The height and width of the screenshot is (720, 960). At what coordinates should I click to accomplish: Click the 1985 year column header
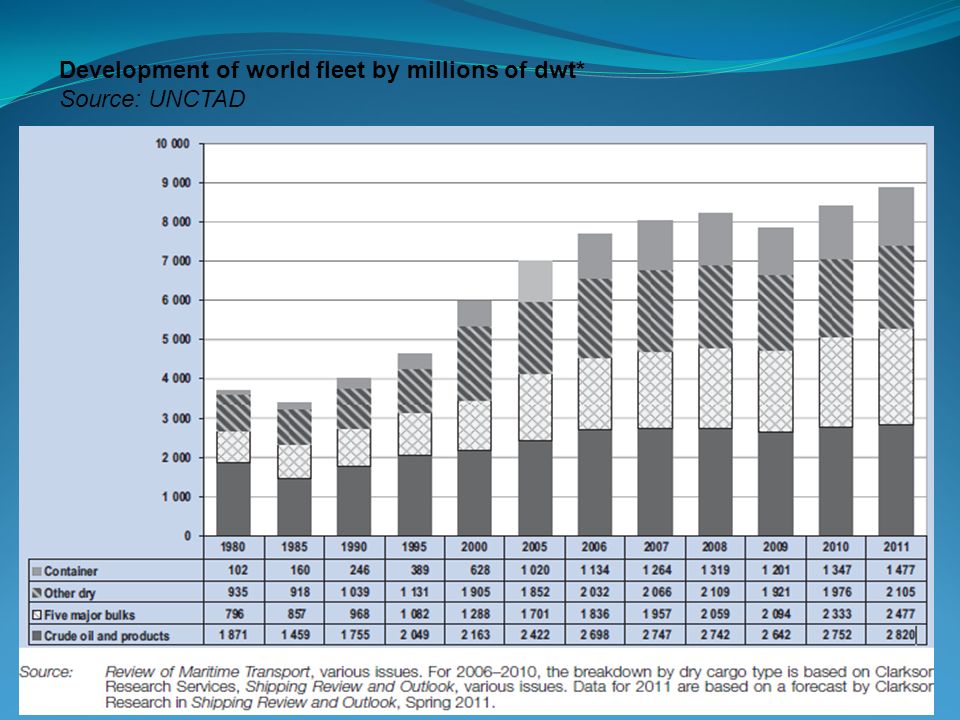(294, 547)
